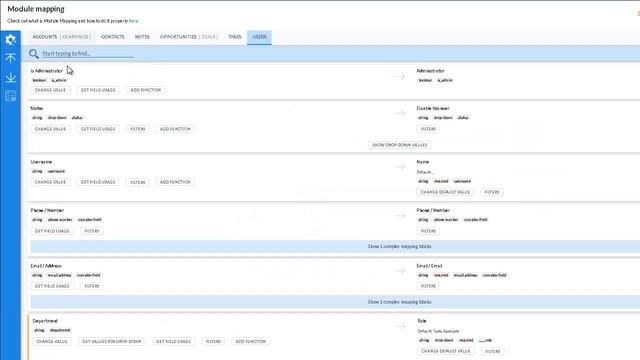Open the Notes tab
The height and width of the screenshot is (360, 640).
(142, 37)
